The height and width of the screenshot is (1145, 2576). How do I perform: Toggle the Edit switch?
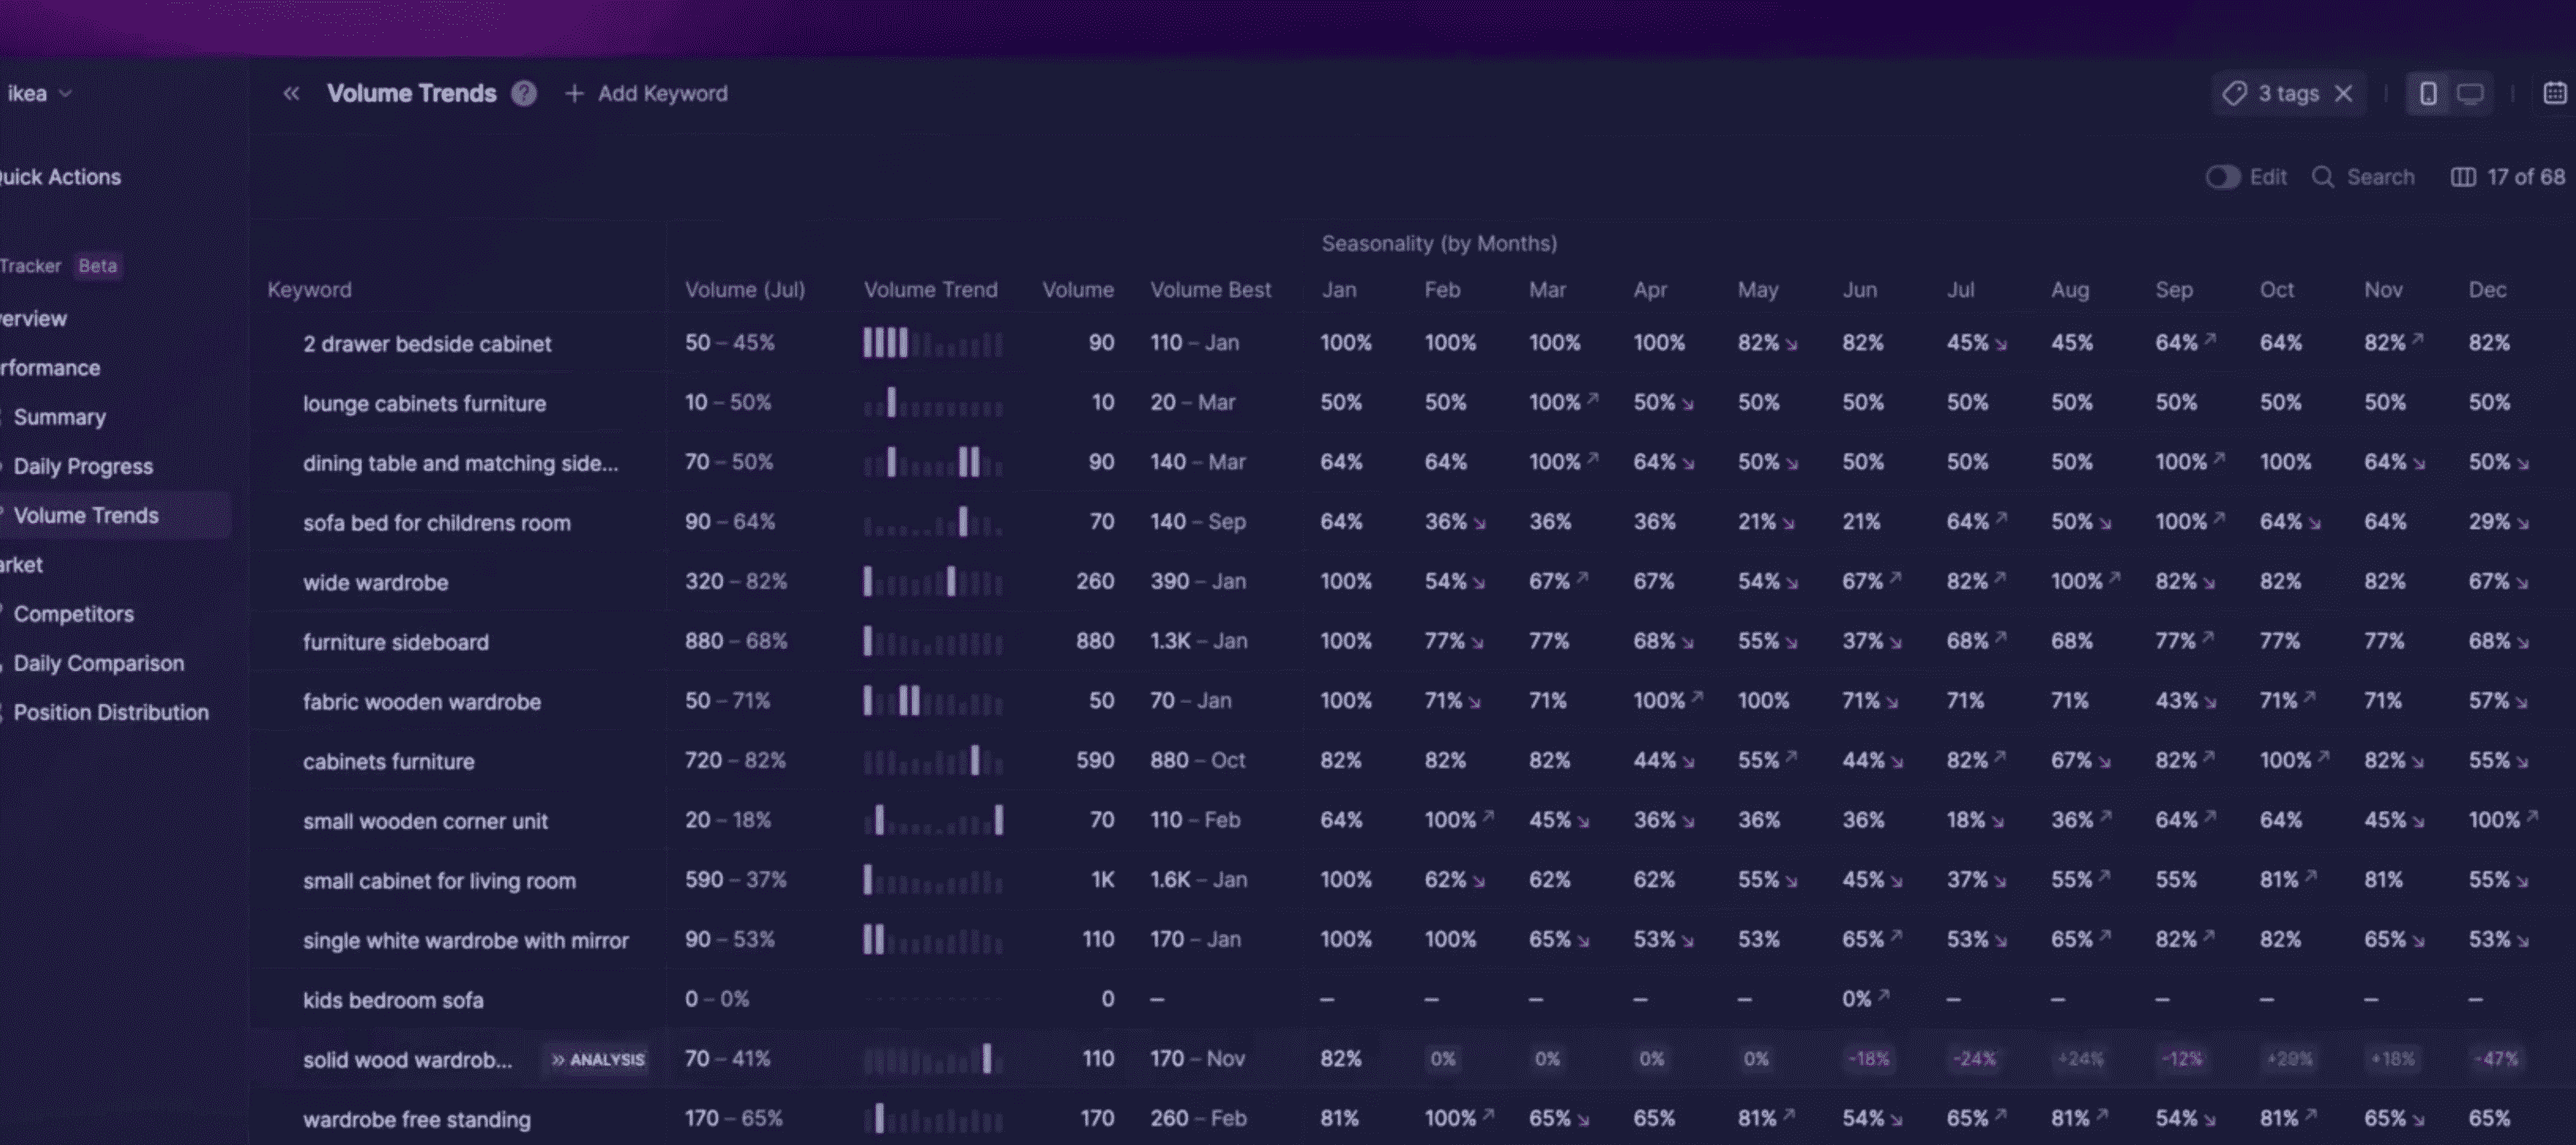pos(2222,178)
